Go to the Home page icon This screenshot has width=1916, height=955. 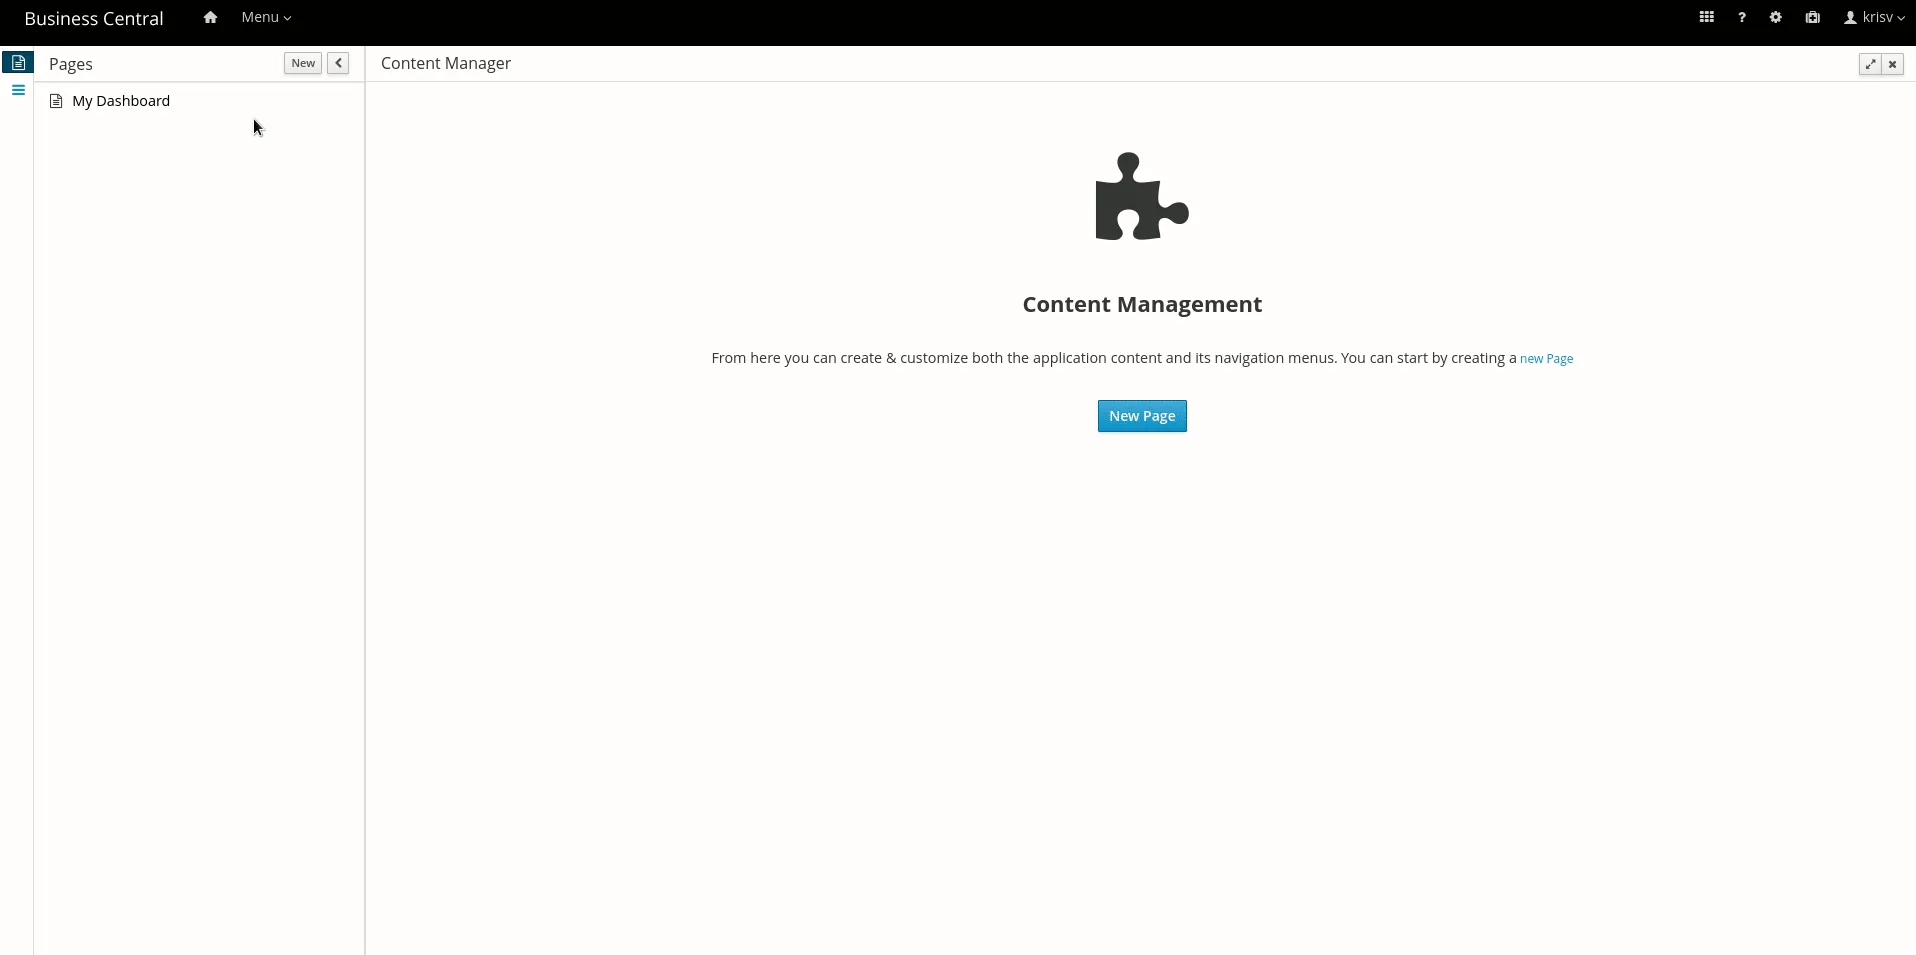pyautogui.click(x=210, y=18)
